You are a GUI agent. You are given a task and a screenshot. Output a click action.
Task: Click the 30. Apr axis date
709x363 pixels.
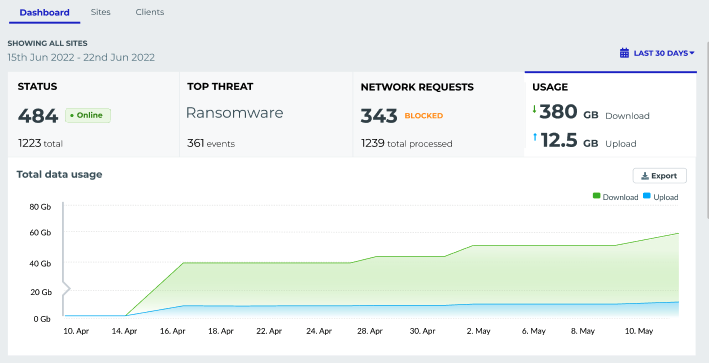click(422, 331)
